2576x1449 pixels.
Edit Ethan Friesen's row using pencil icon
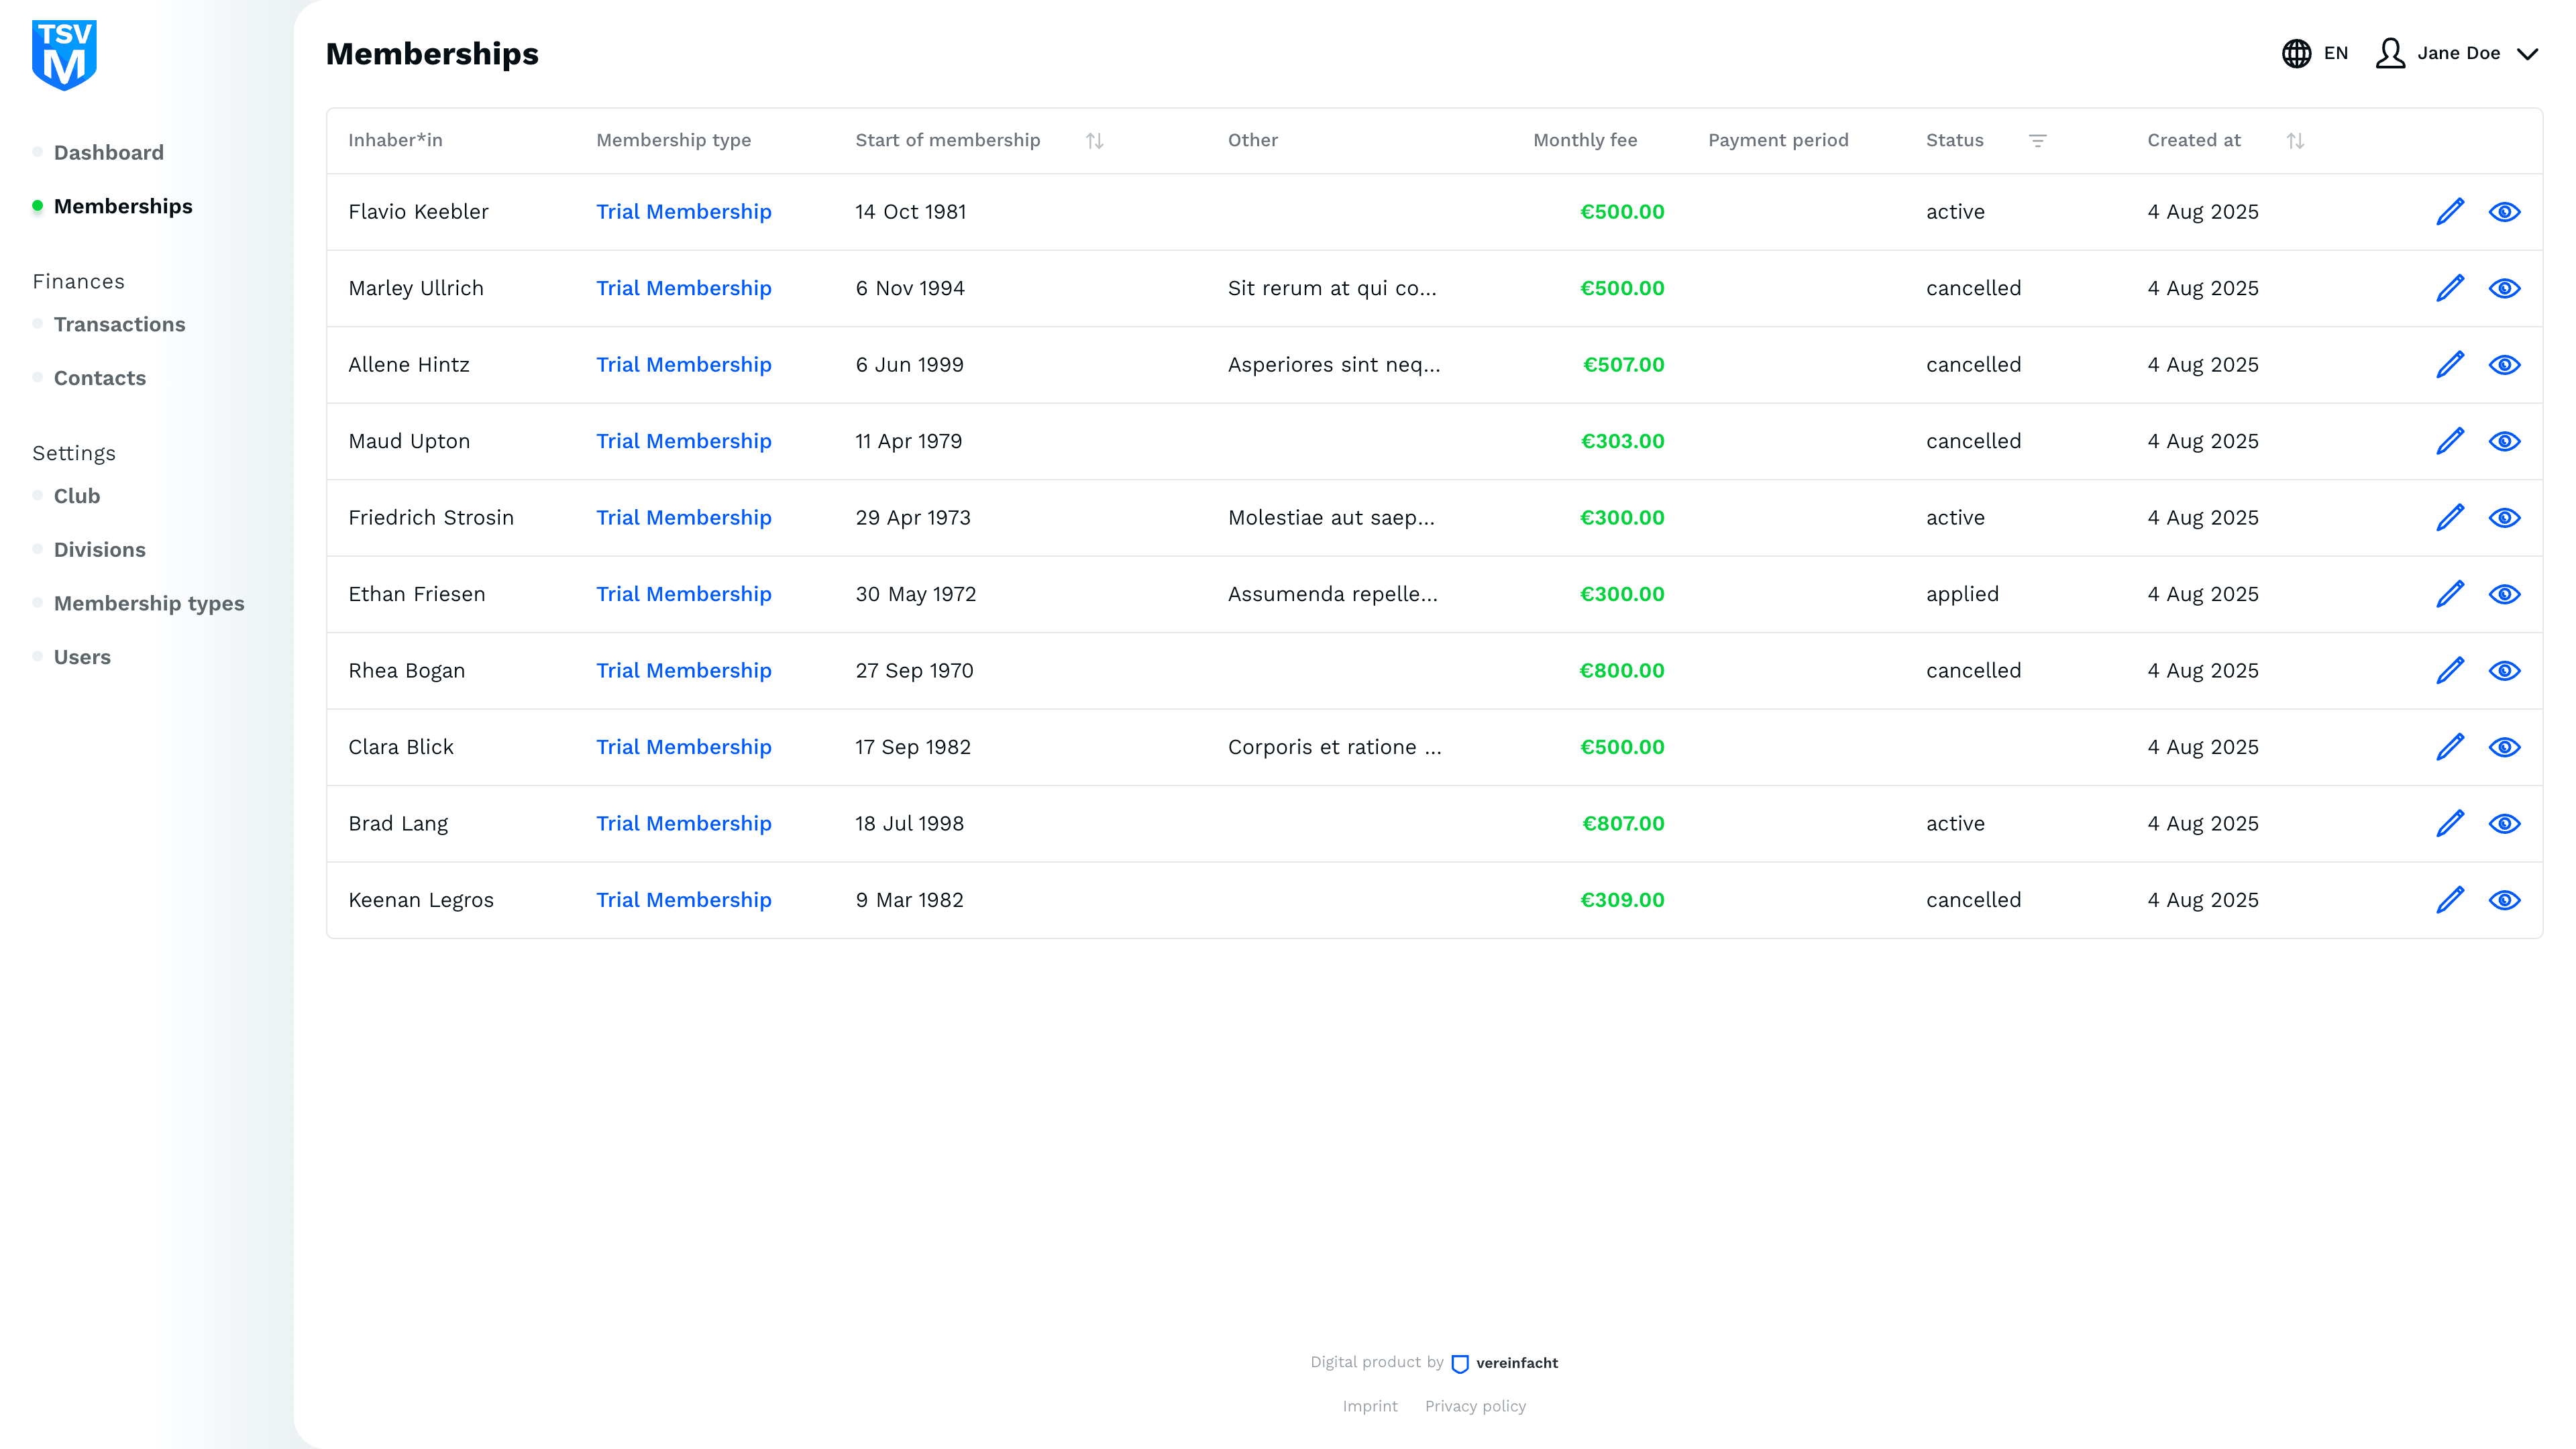point(2449,594)
